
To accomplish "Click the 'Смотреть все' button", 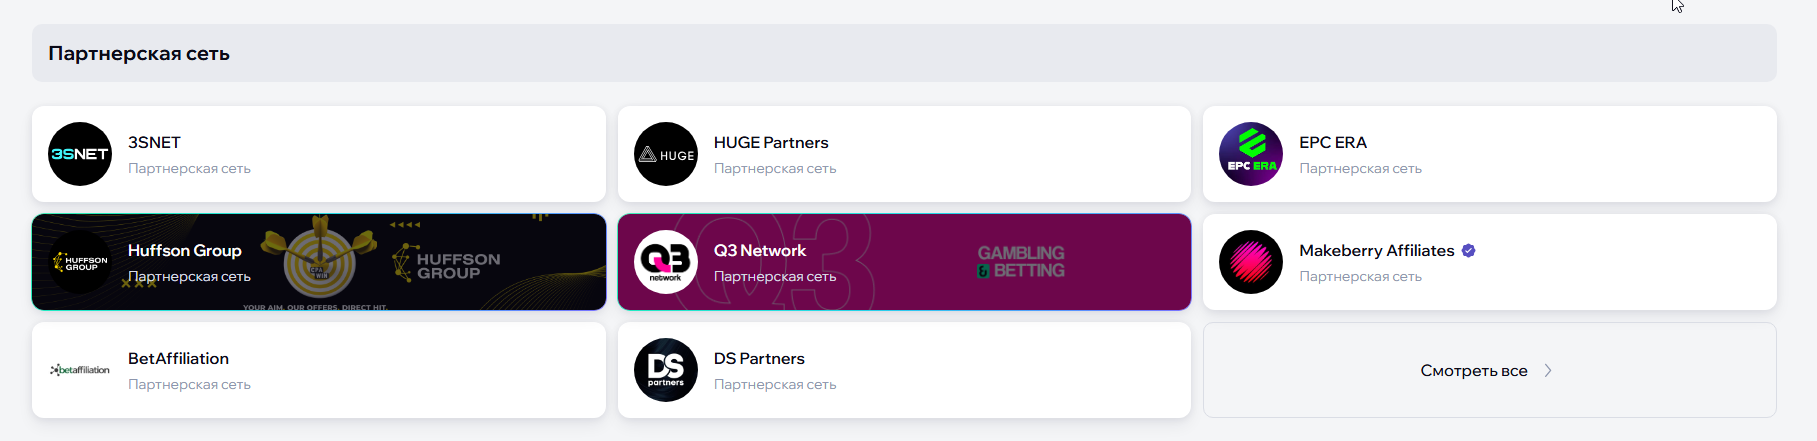I will 1474,371.
